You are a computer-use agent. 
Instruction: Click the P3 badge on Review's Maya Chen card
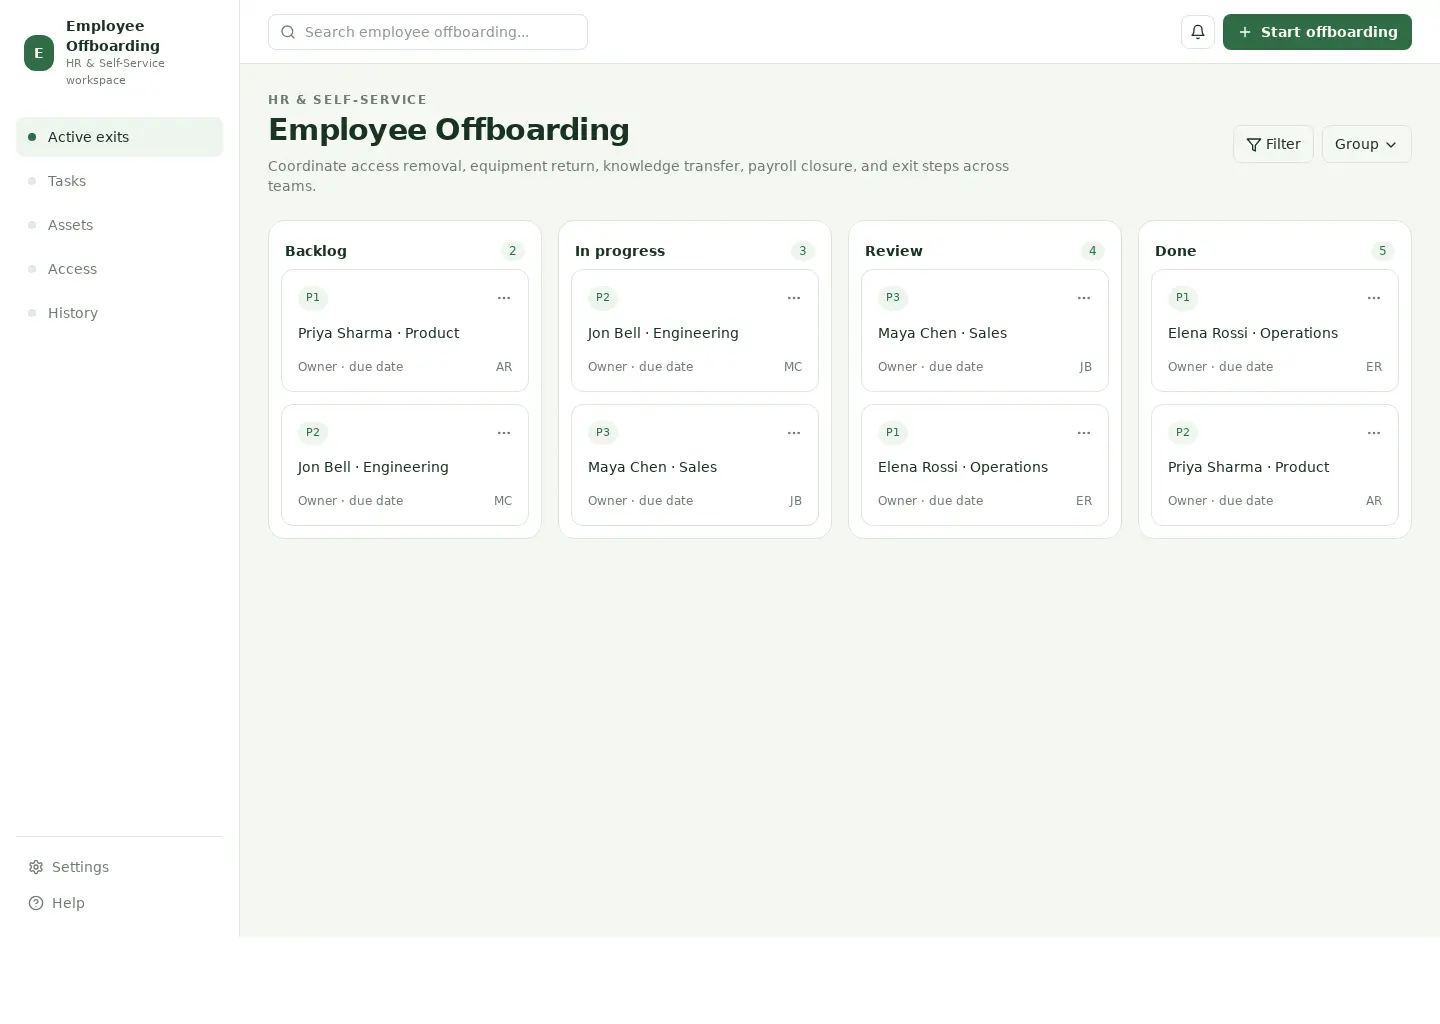893,298
